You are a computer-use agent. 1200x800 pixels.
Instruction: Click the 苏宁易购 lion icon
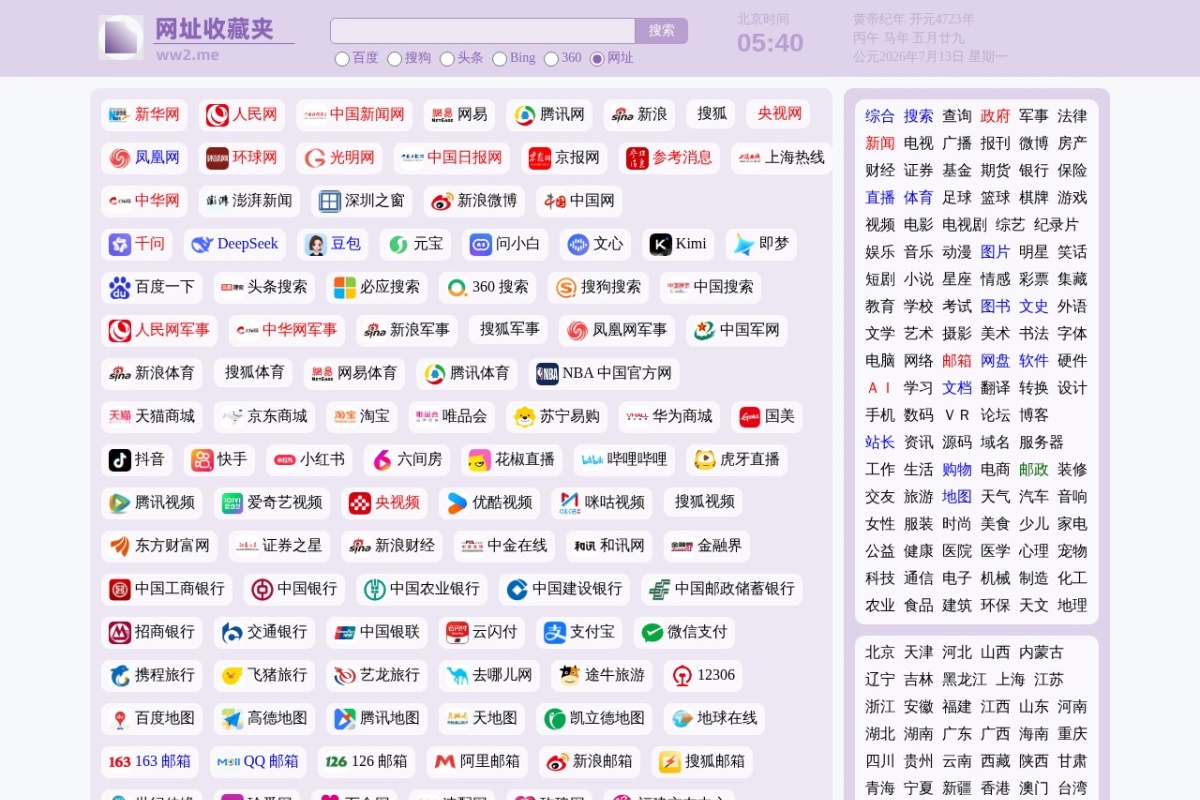524,417
